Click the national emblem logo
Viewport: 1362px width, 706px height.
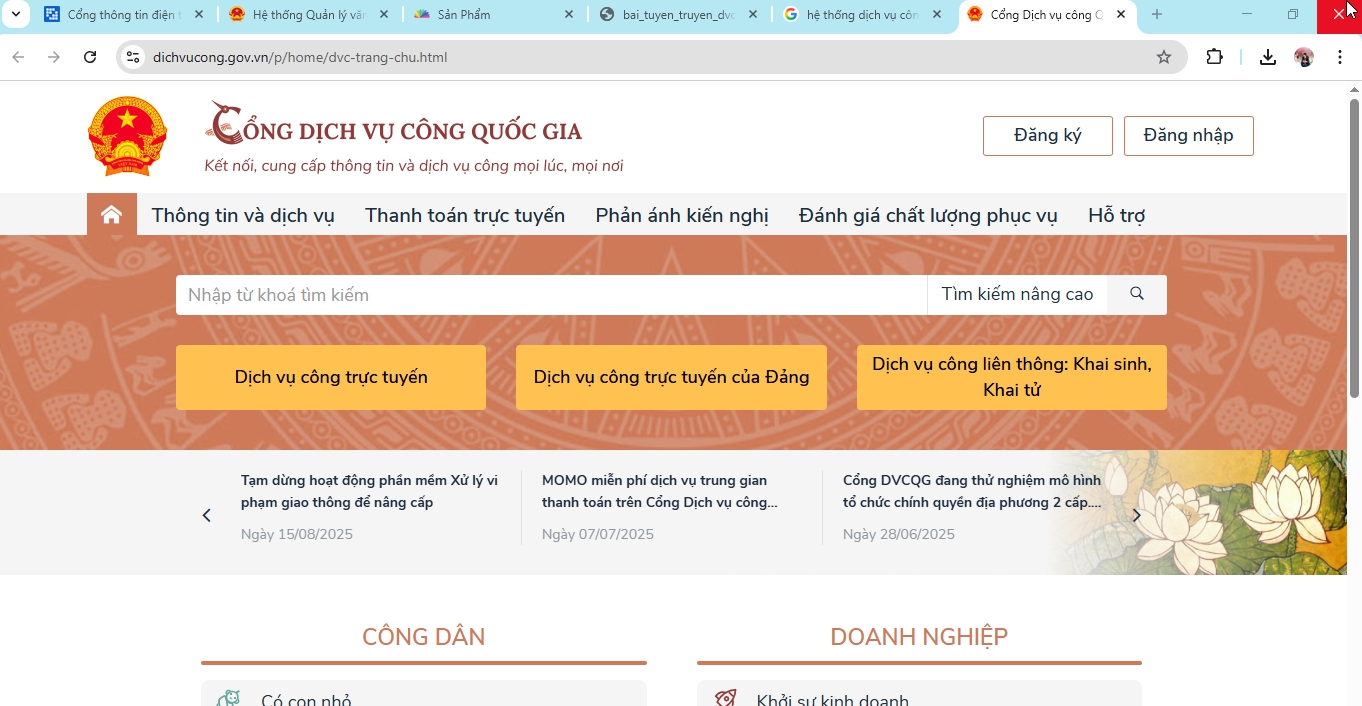pos(127,136)
